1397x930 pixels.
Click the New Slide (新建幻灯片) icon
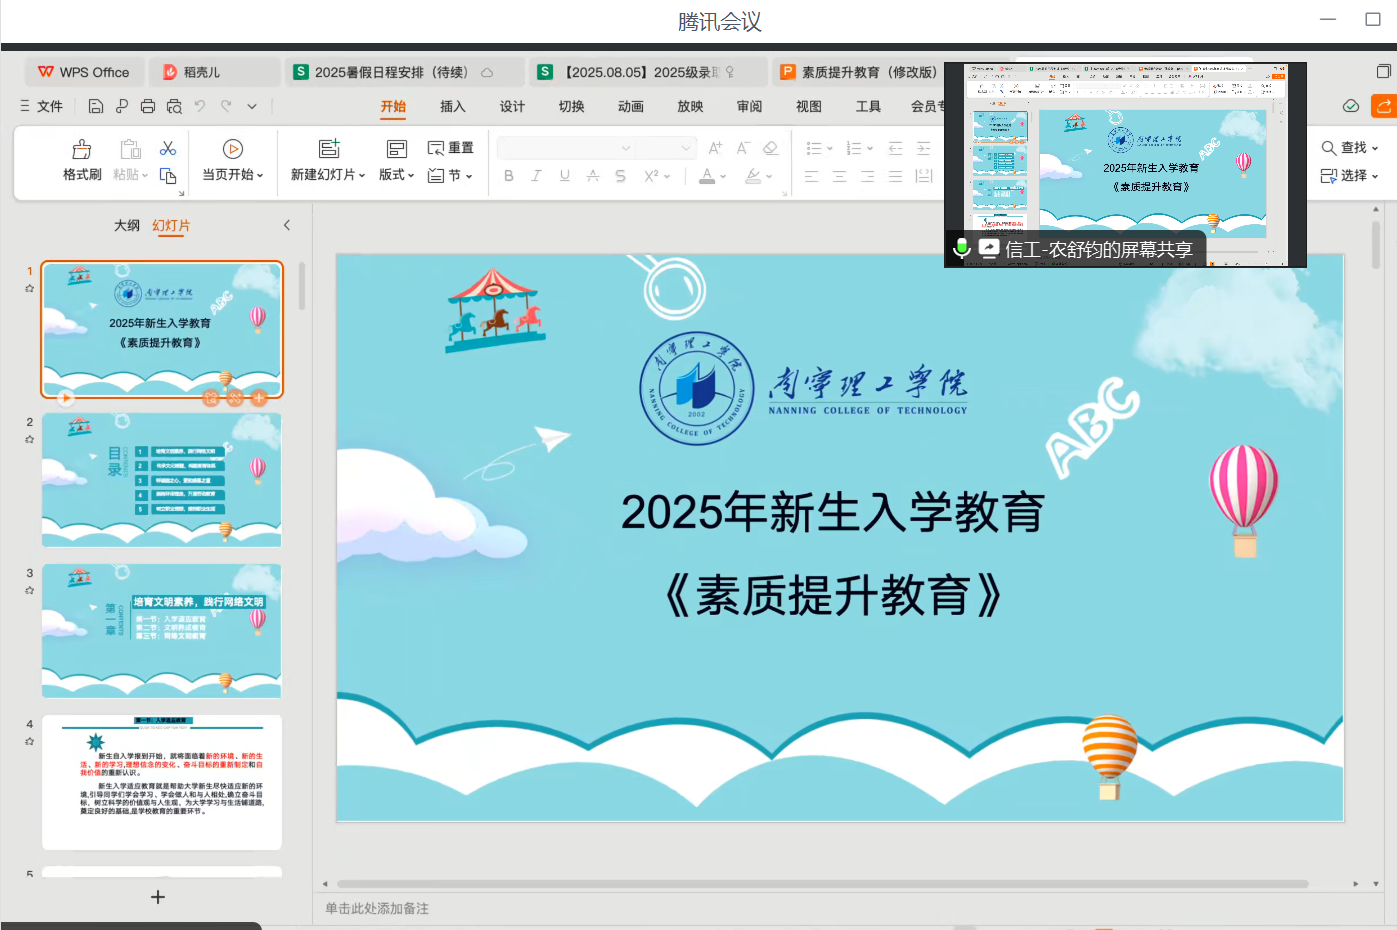pos(329,149)
